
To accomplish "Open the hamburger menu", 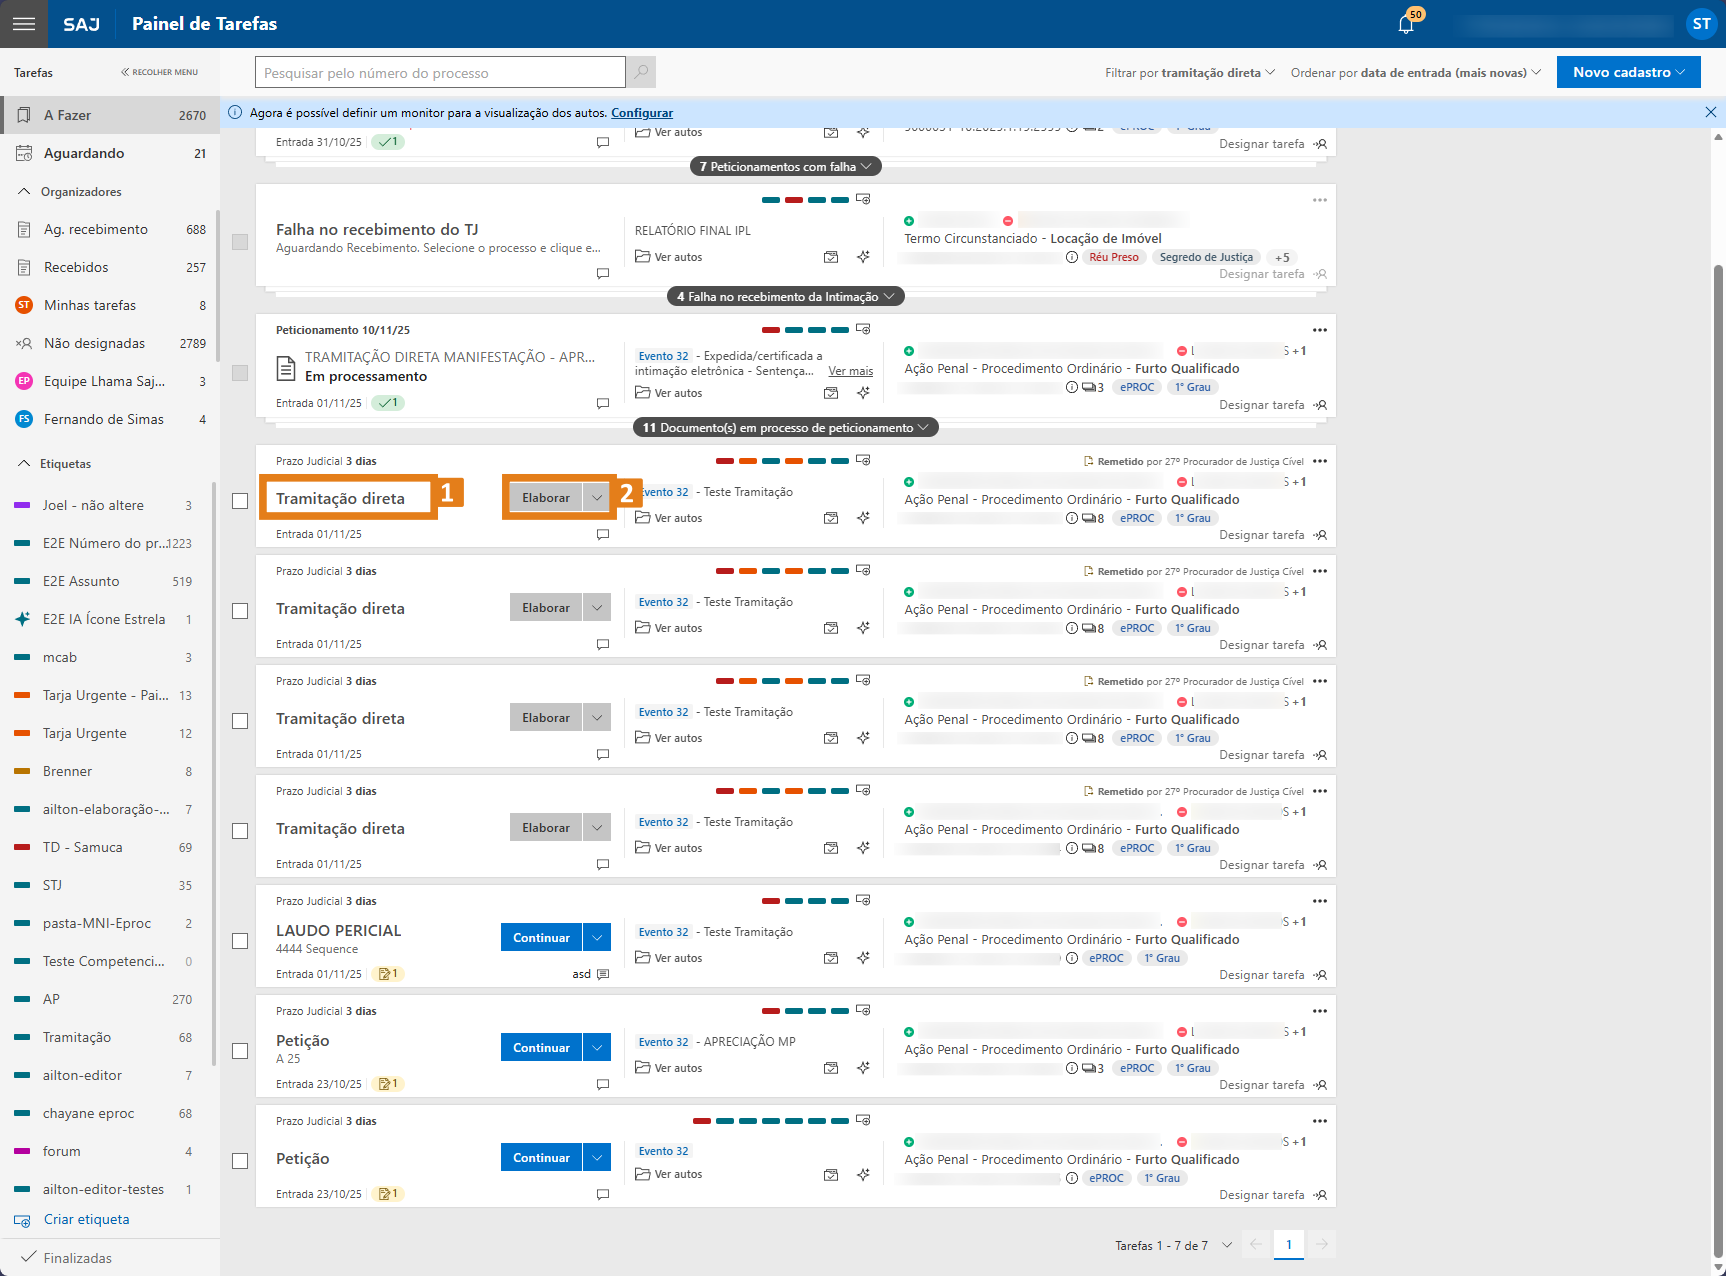I will click(24, 24).
